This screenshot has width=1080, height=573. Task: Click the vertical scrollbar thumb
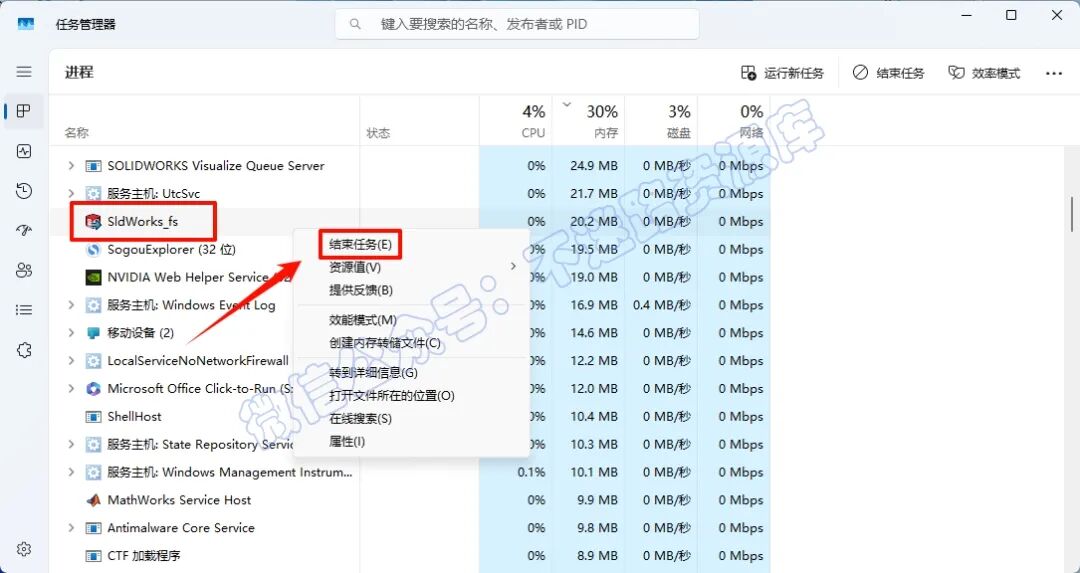coord(1072,215)
